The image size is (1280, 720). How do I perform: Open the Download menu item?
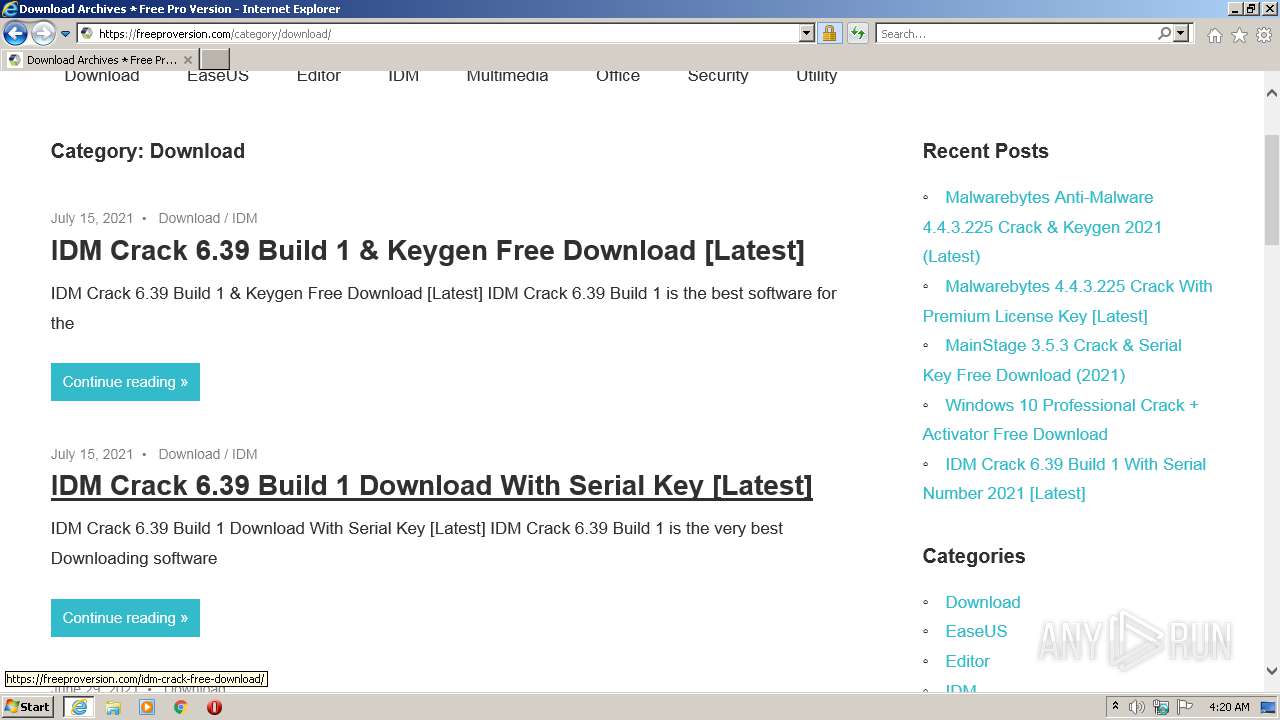pyautogui.click(x=102, y=76)
